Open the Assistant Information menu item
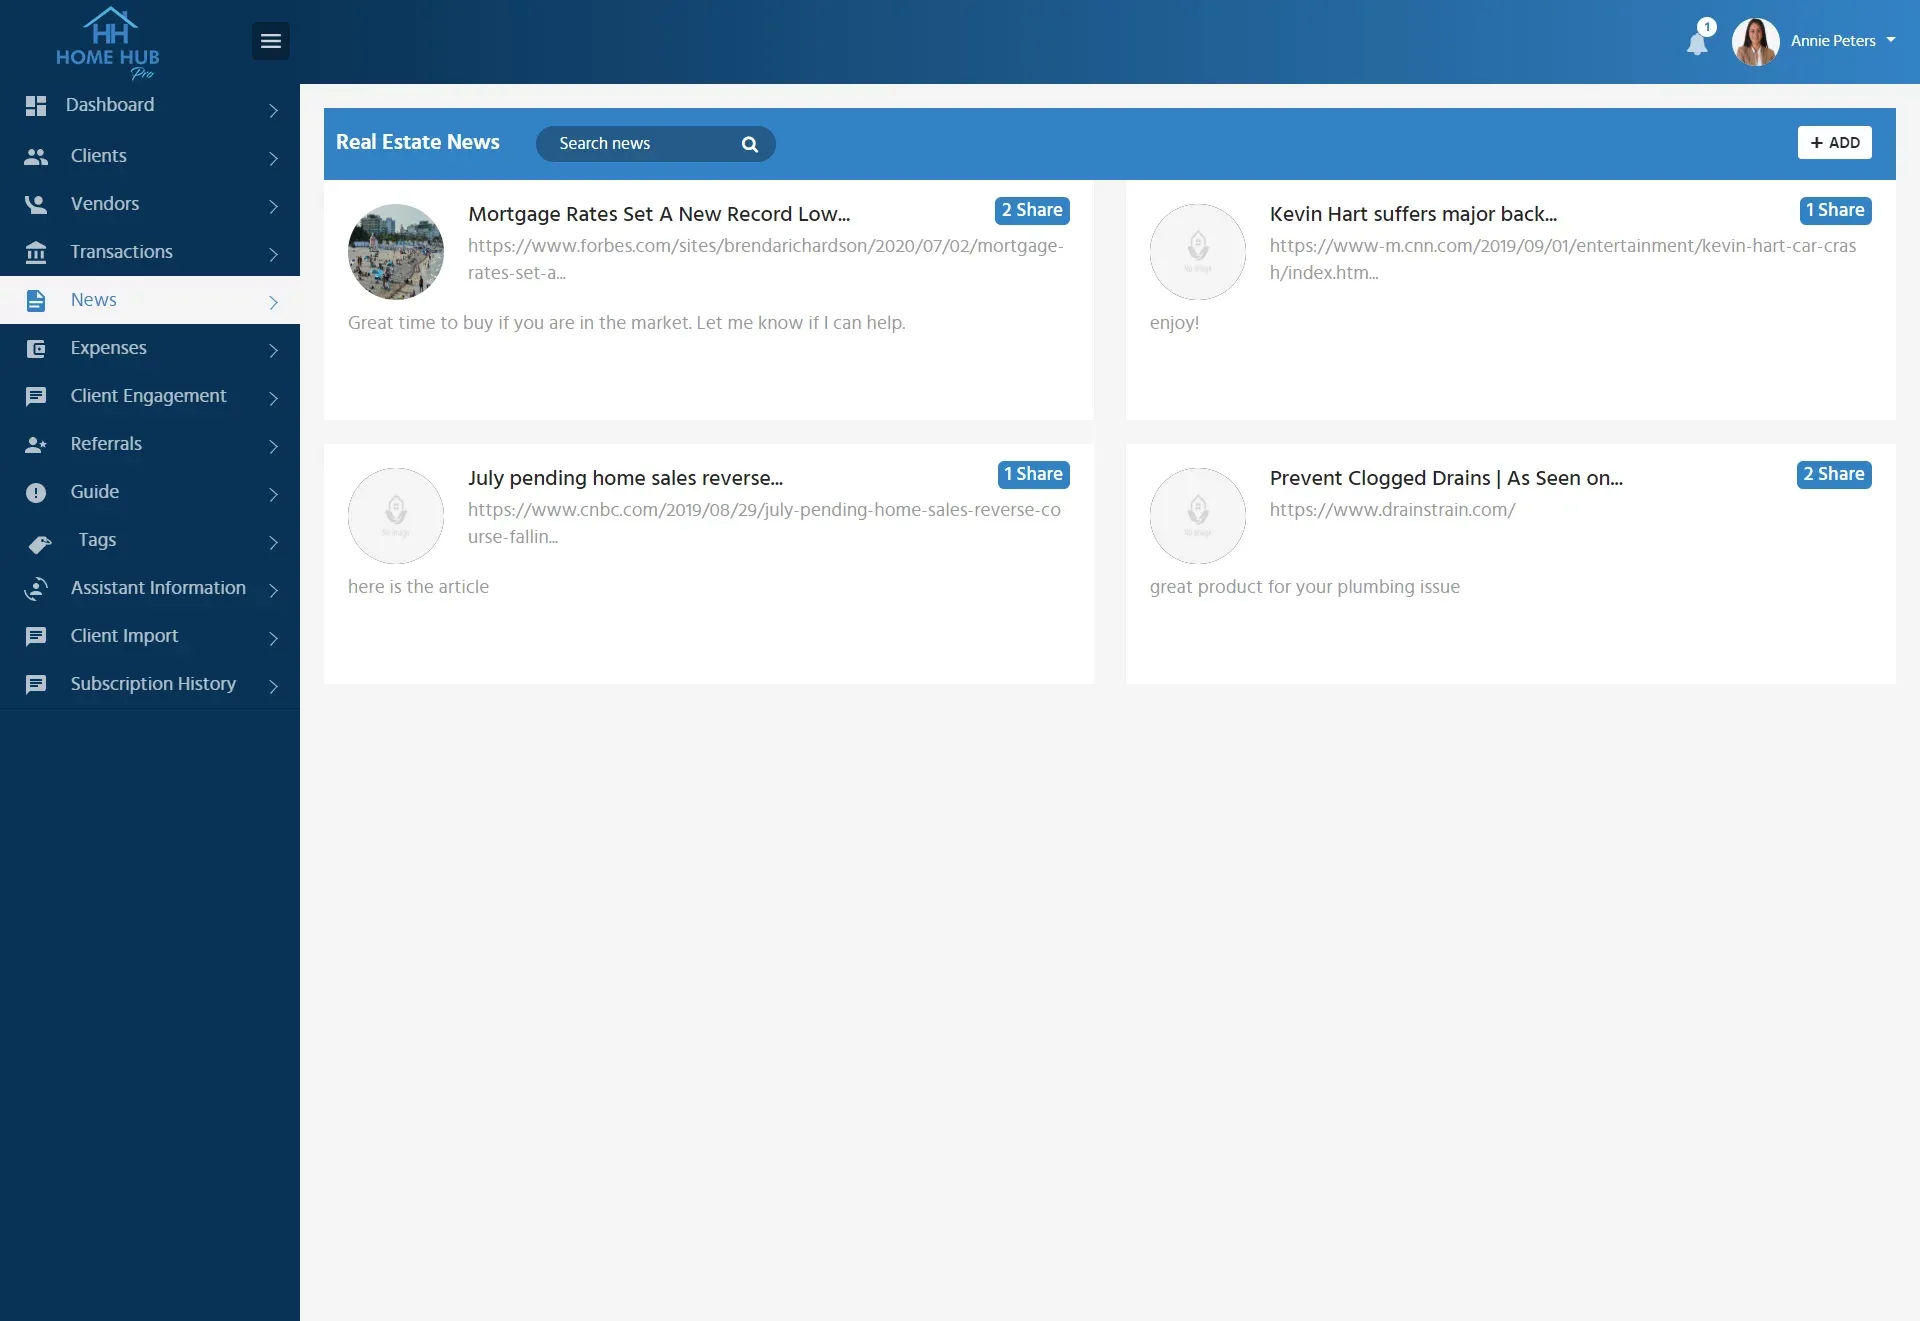 click(x=150, y=588)
